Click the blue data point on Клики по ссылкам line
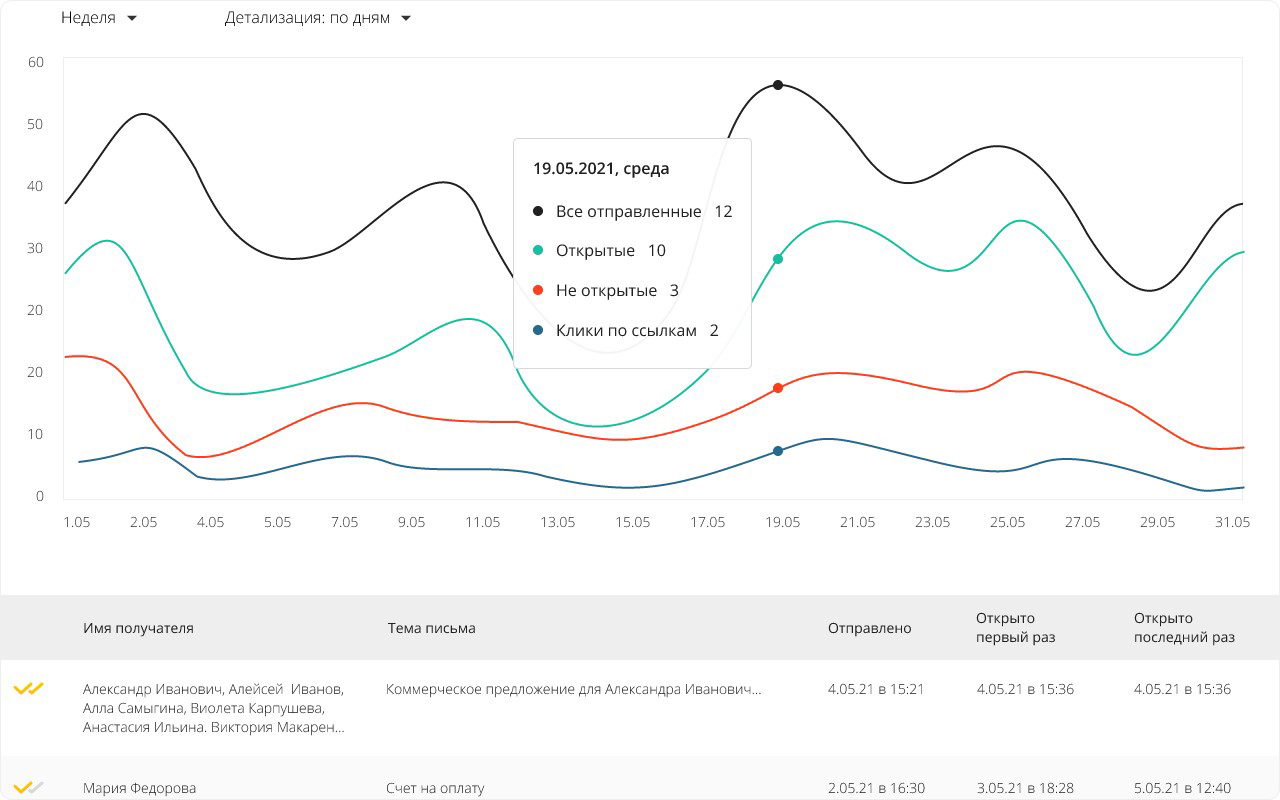Viewport: 1280px width, 800px height. [x=778, y=451]
